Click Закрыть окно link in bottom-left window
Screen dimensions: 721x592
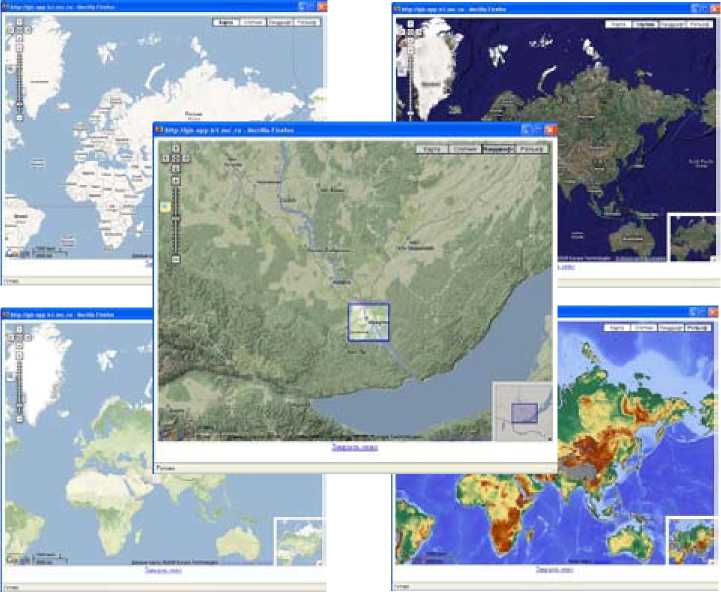pos(163,570)
